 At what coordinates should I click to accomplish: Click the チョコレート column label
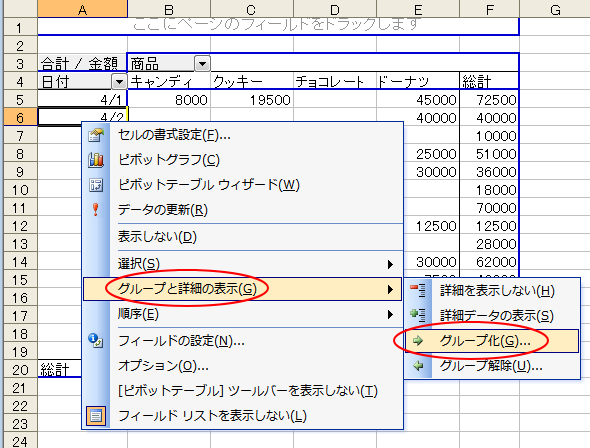[335, 81]
